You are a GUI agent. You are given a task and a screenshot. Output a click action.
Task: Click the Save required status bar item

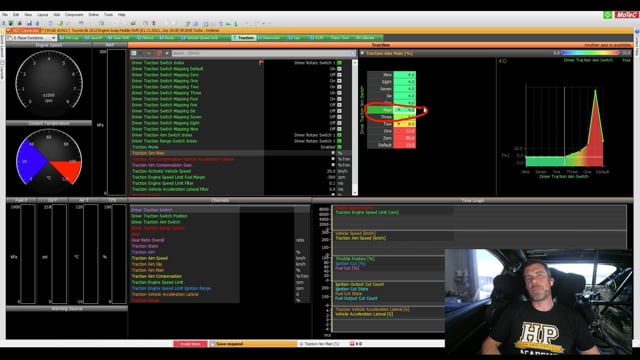click(253, 344)
